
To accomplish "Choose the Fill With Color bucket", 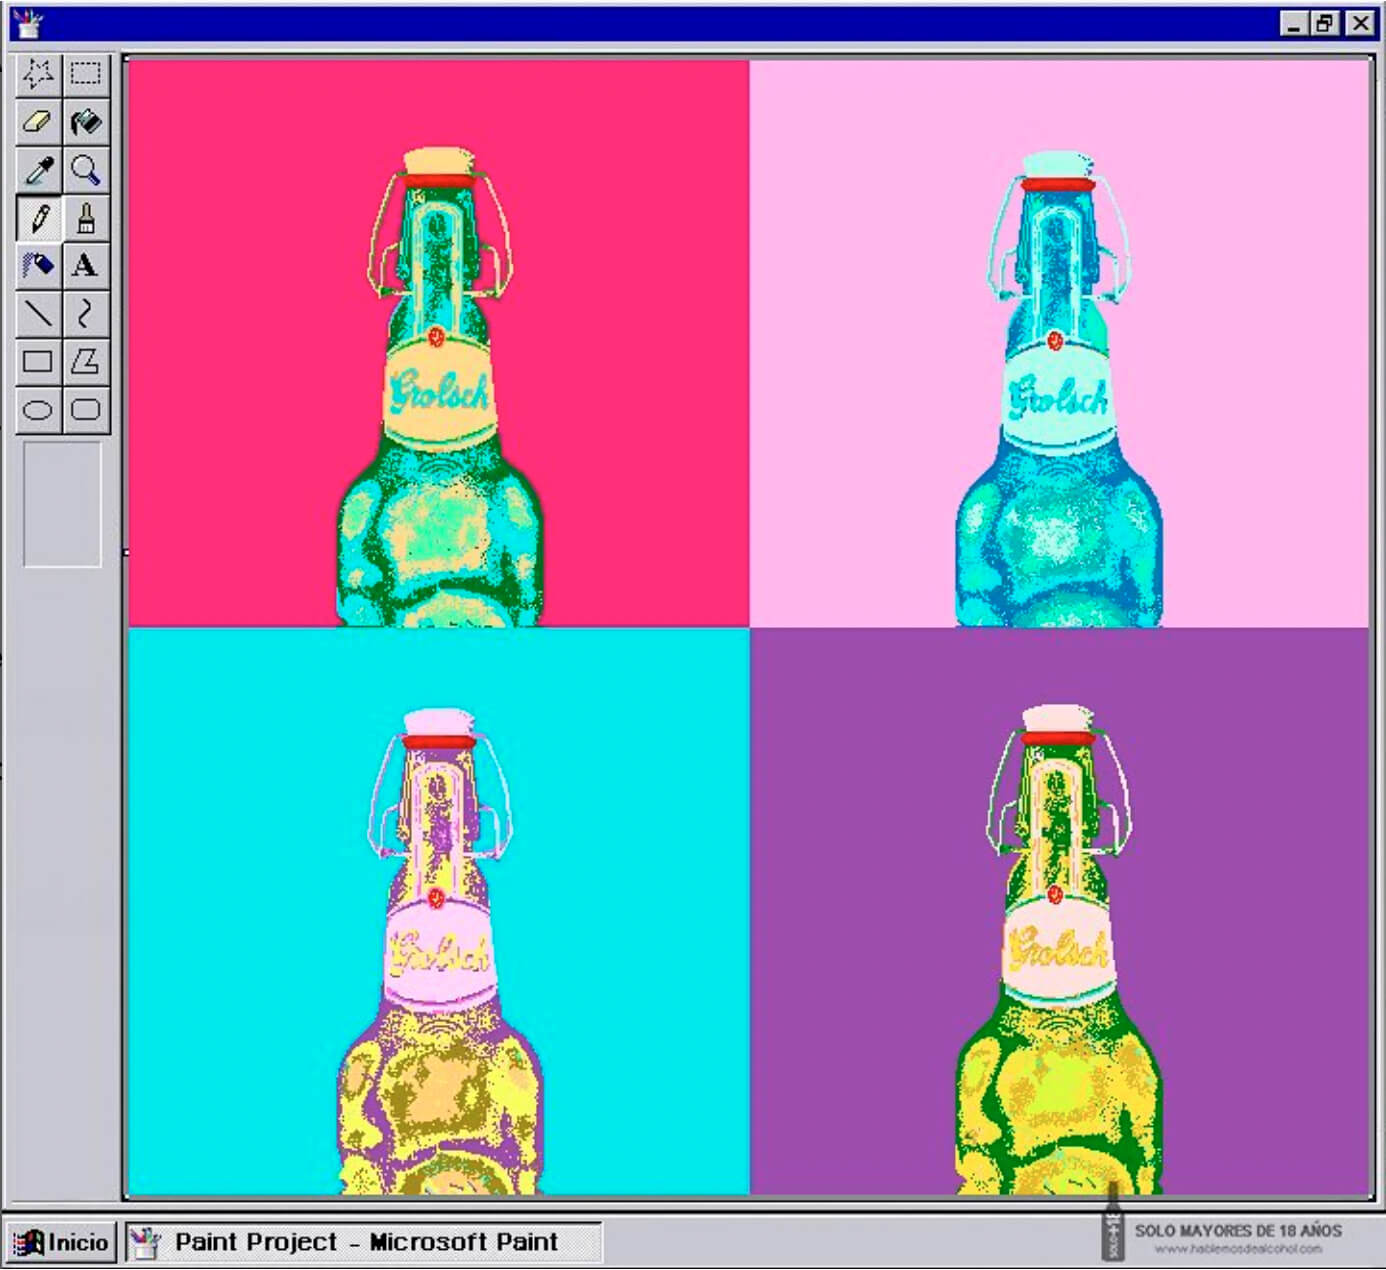I will point(86,122).
